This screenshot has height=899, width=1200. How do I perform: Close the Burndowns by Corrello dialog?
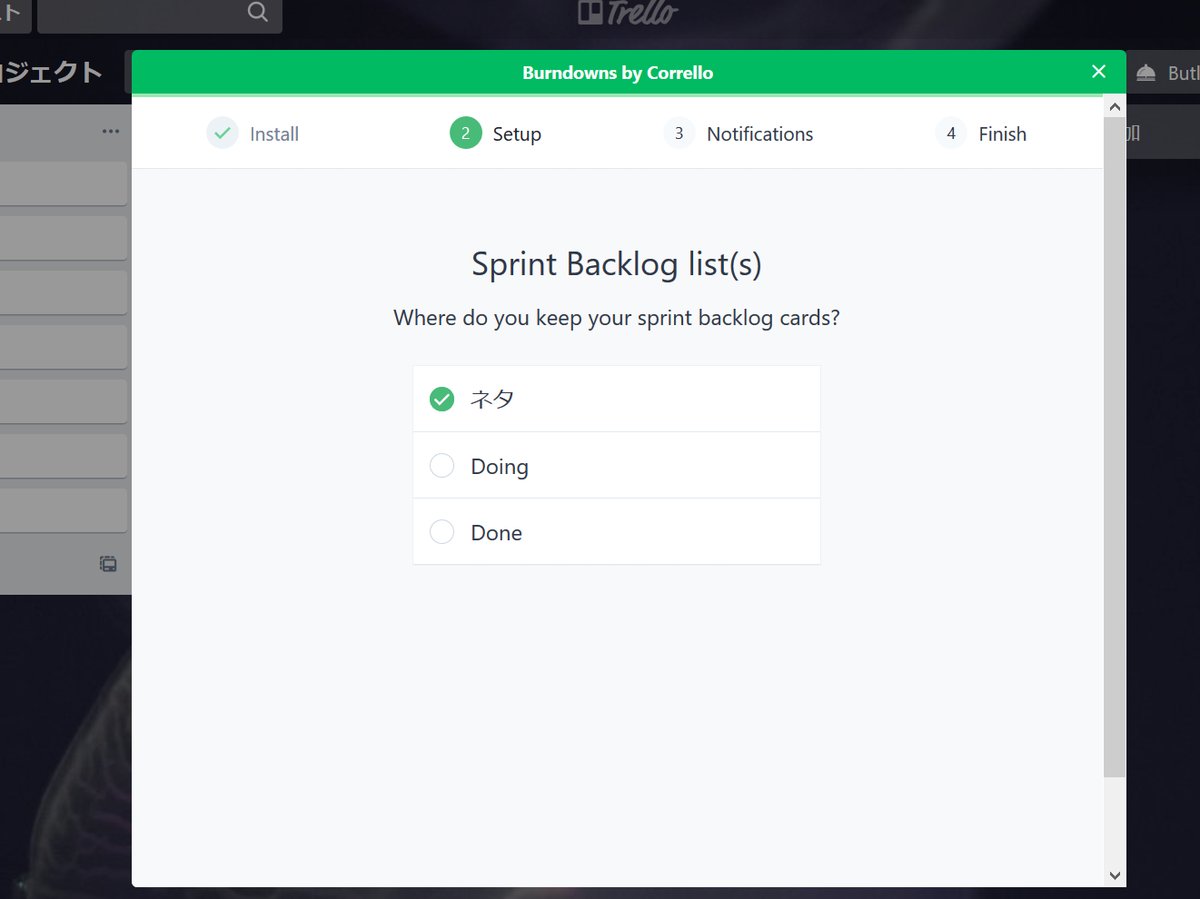(x=1099, y=71)
